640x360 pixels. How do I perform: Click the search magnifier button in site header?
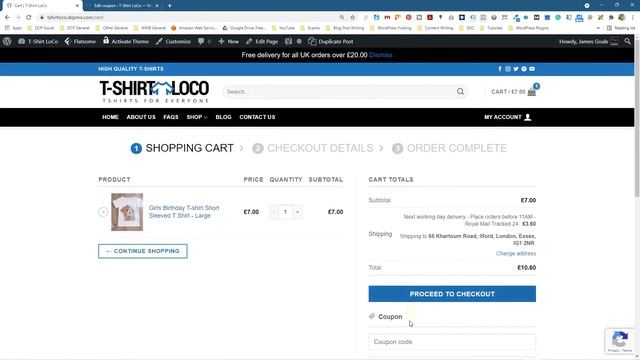click(x=460, y=91)
